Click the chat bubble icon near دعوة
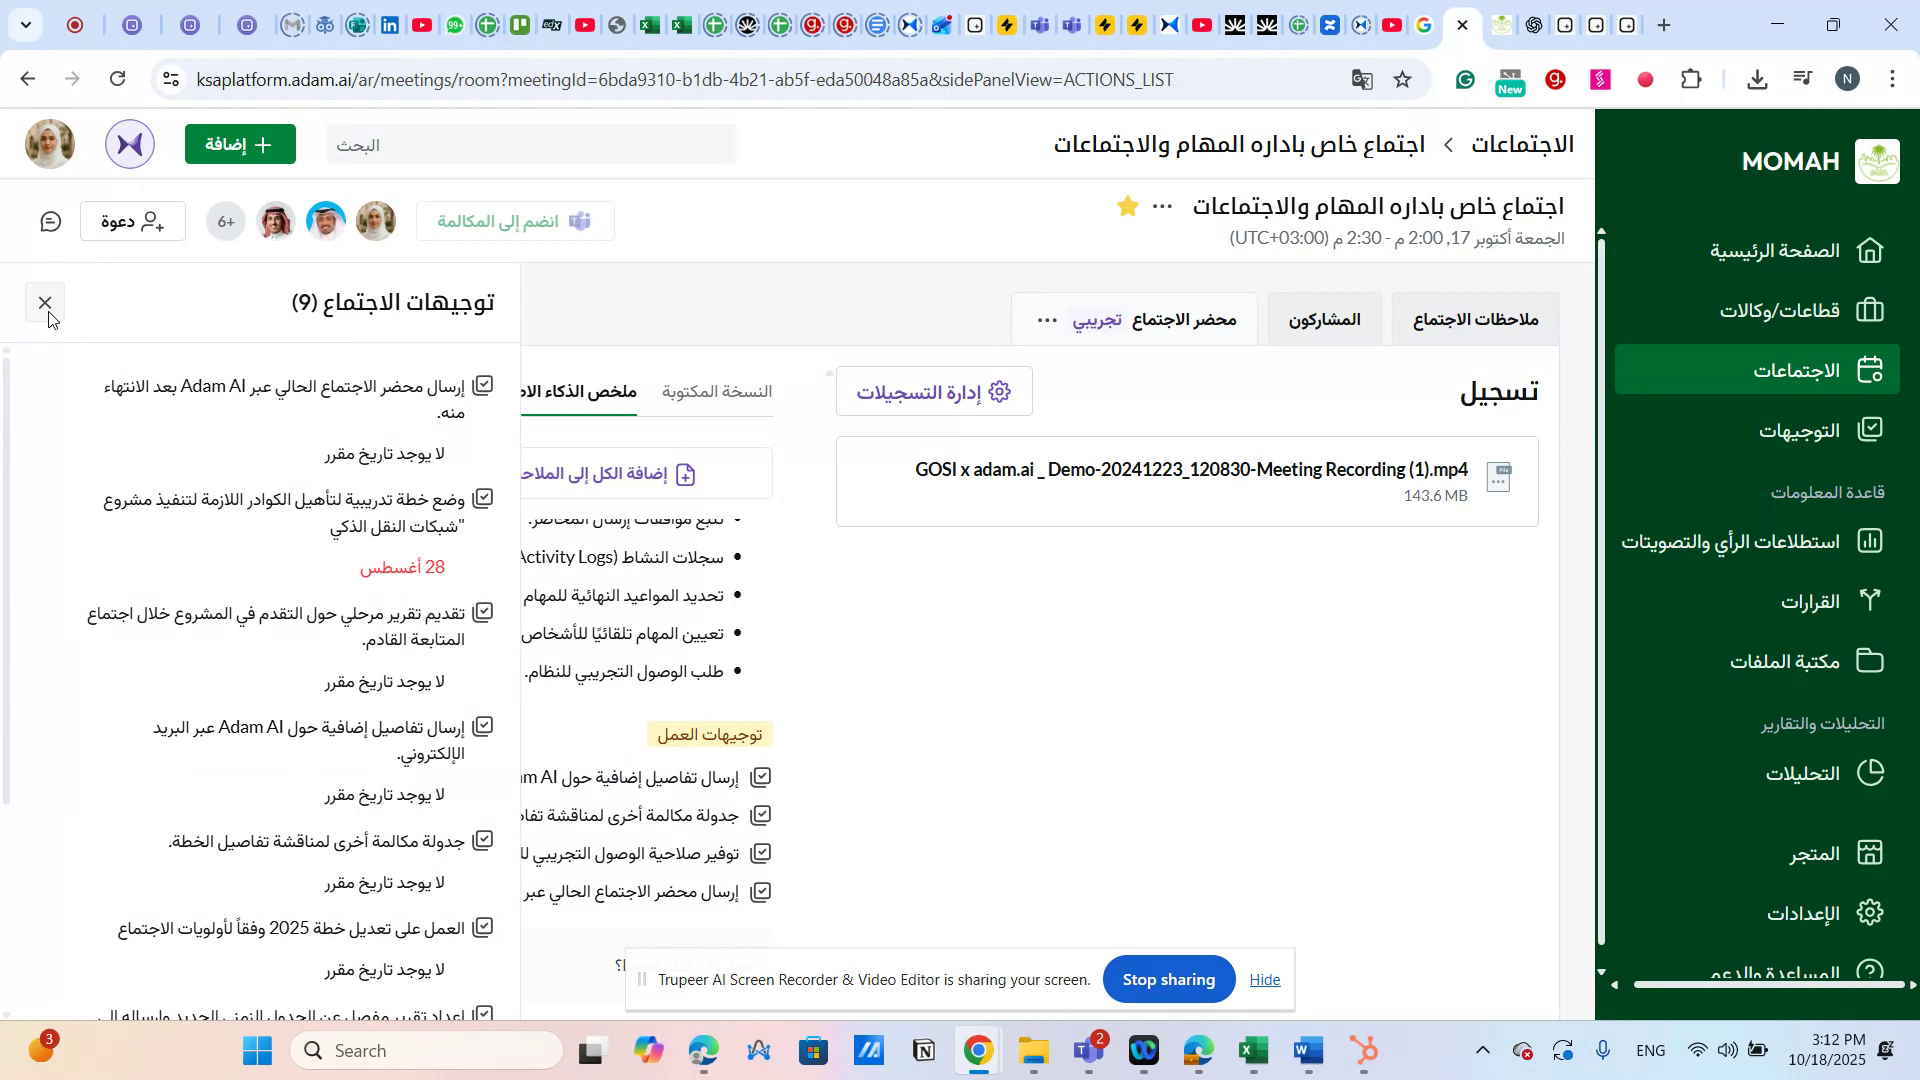 tap(50, 221)
